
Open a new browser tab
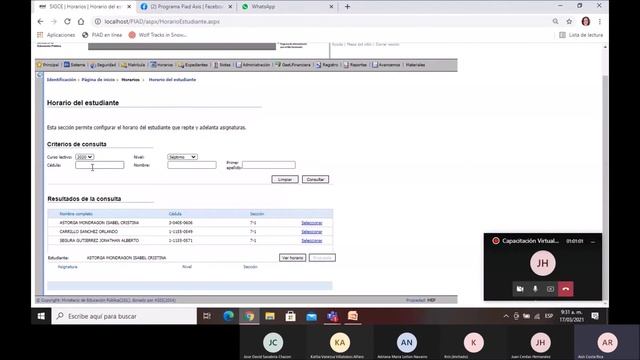pos(347,7)
